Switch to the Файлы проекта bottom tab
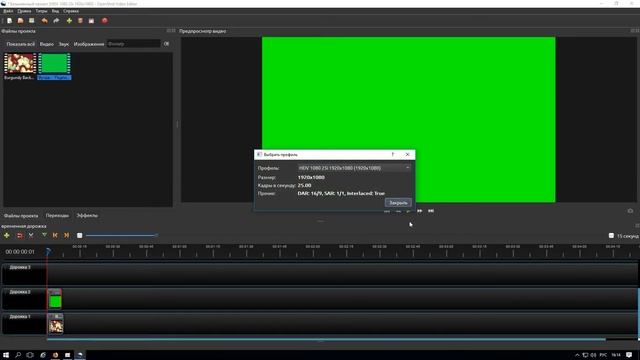The width and height of the screenshot is (640, 360). pyautogui.click(x=21, y=216)
